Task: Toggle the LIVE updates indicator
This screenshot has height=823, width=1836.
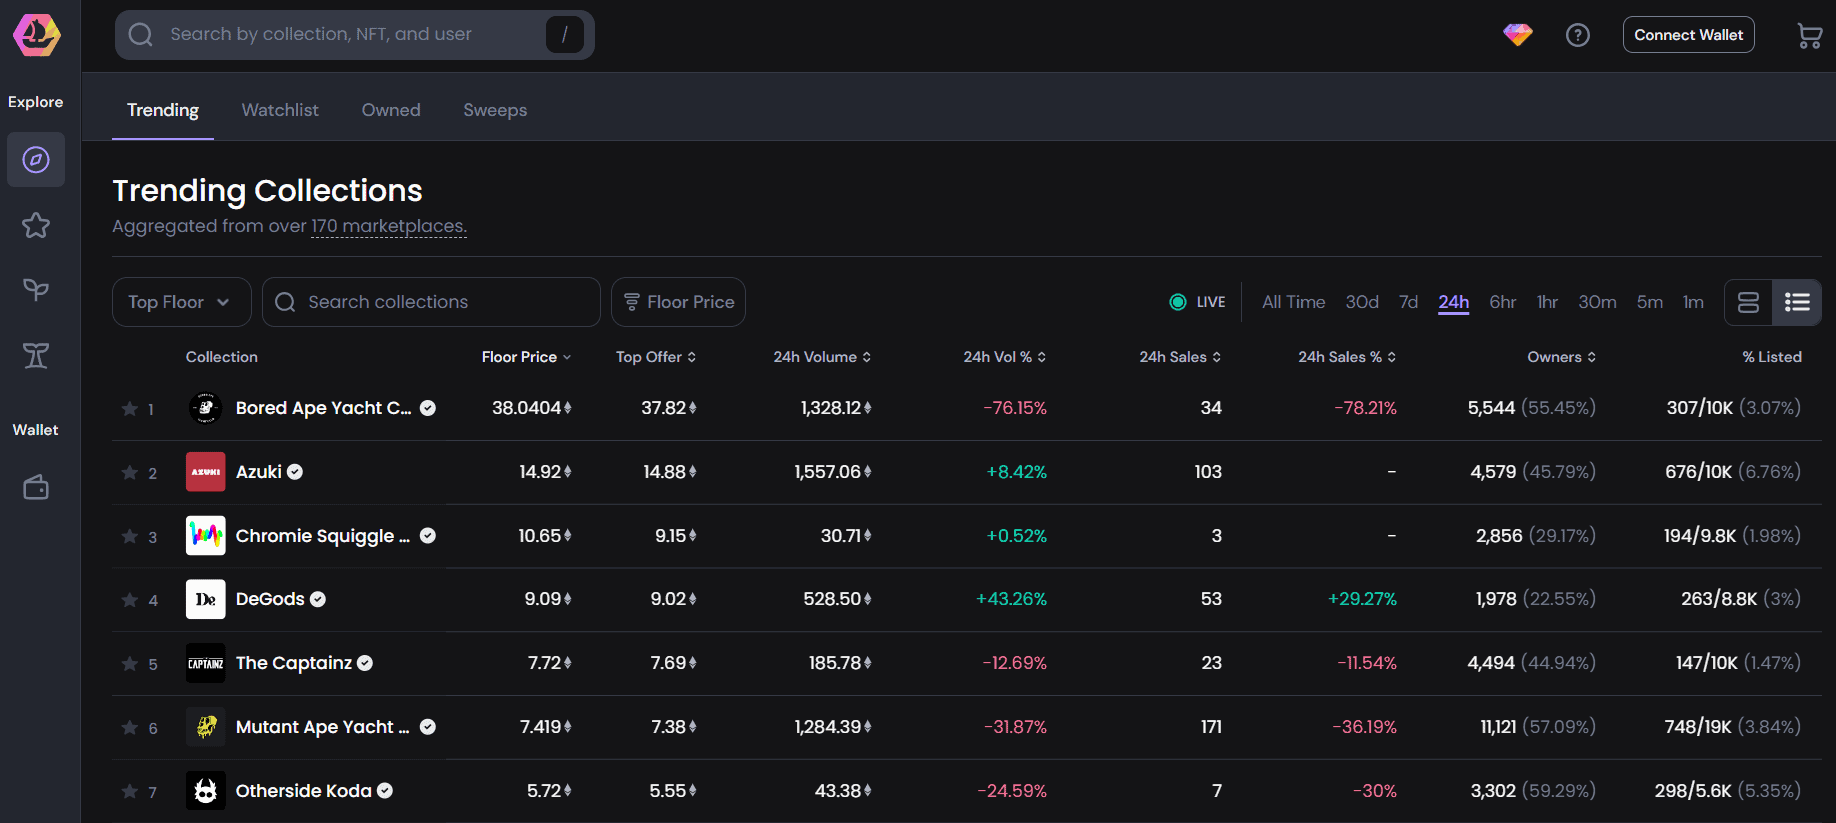Action: [1197, 302]
